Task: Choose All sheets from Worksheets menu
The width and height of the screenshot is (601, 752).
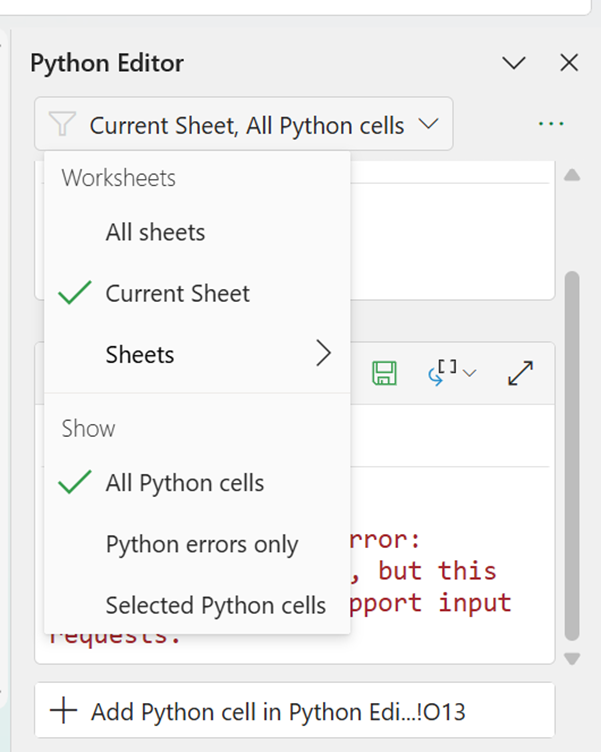Action: 155,233
